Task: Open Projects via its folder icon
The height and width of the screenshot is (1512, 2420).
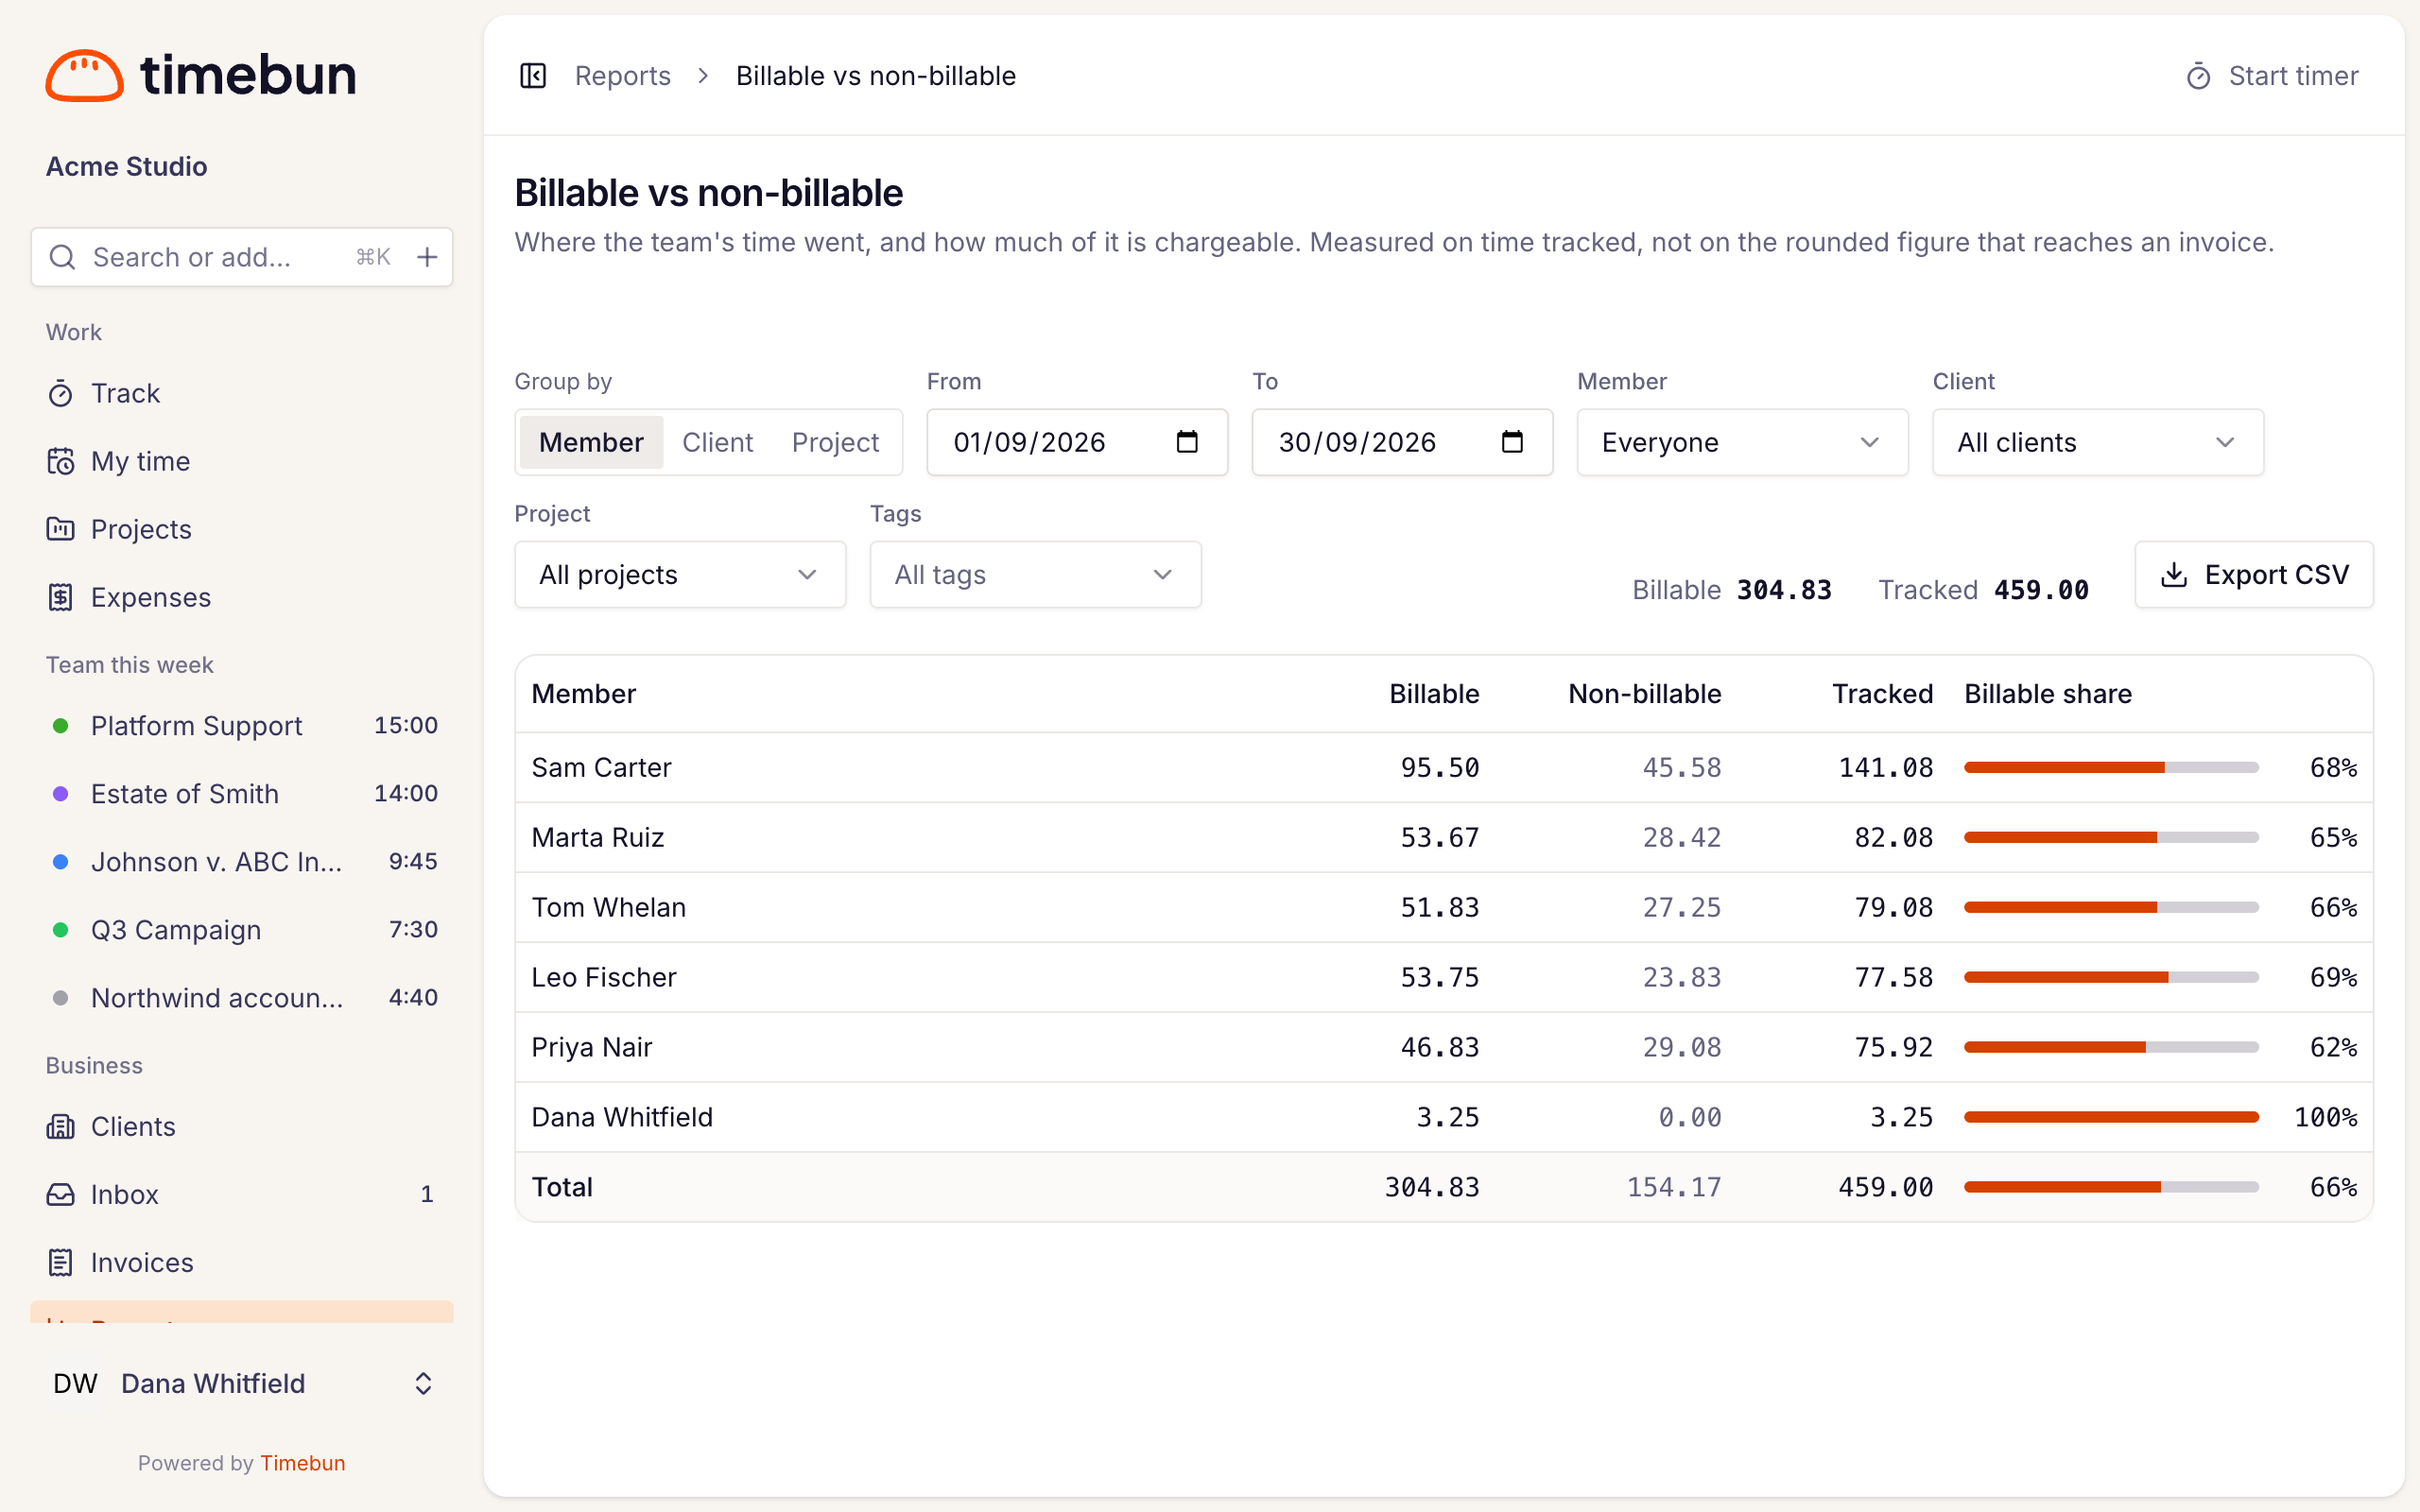Action: pos(60,529)
